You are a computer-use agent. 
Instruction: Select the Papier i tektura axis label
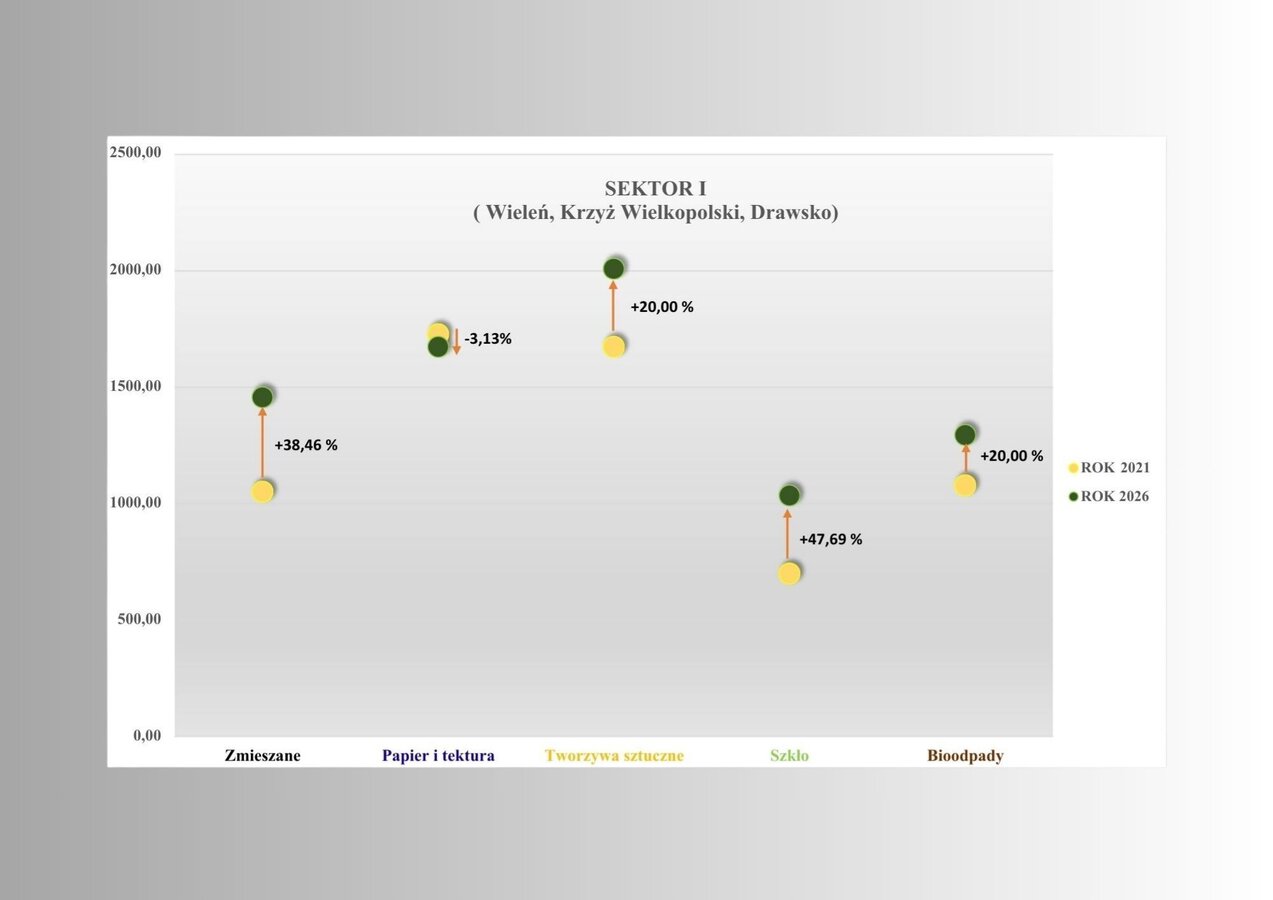pos(438,756)
